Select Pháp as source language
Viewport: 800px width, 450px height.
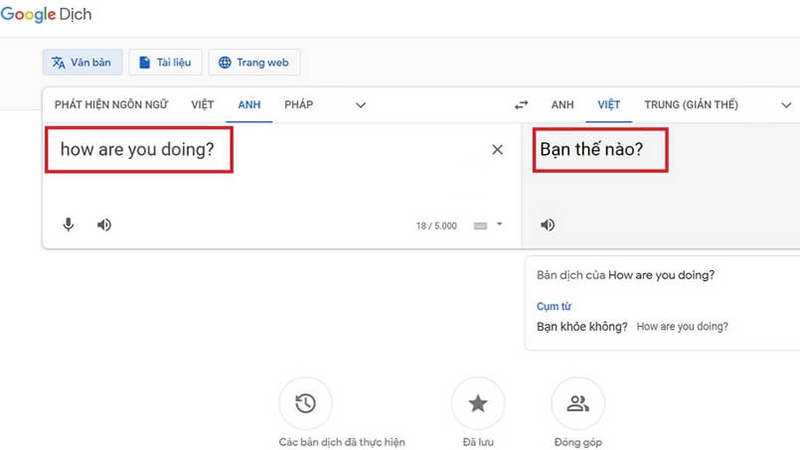pos(298,105)
